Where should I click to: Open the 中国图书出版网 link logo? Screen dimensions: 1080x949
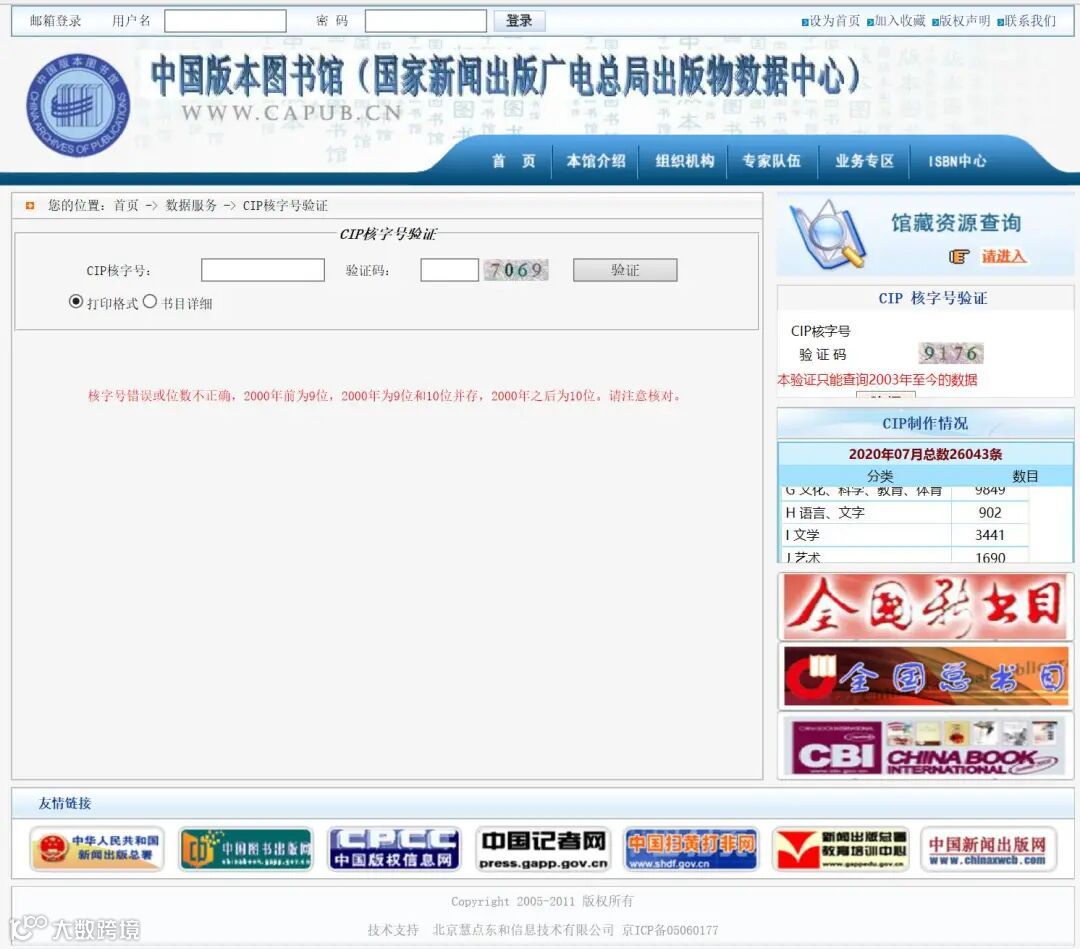(246, 849)
